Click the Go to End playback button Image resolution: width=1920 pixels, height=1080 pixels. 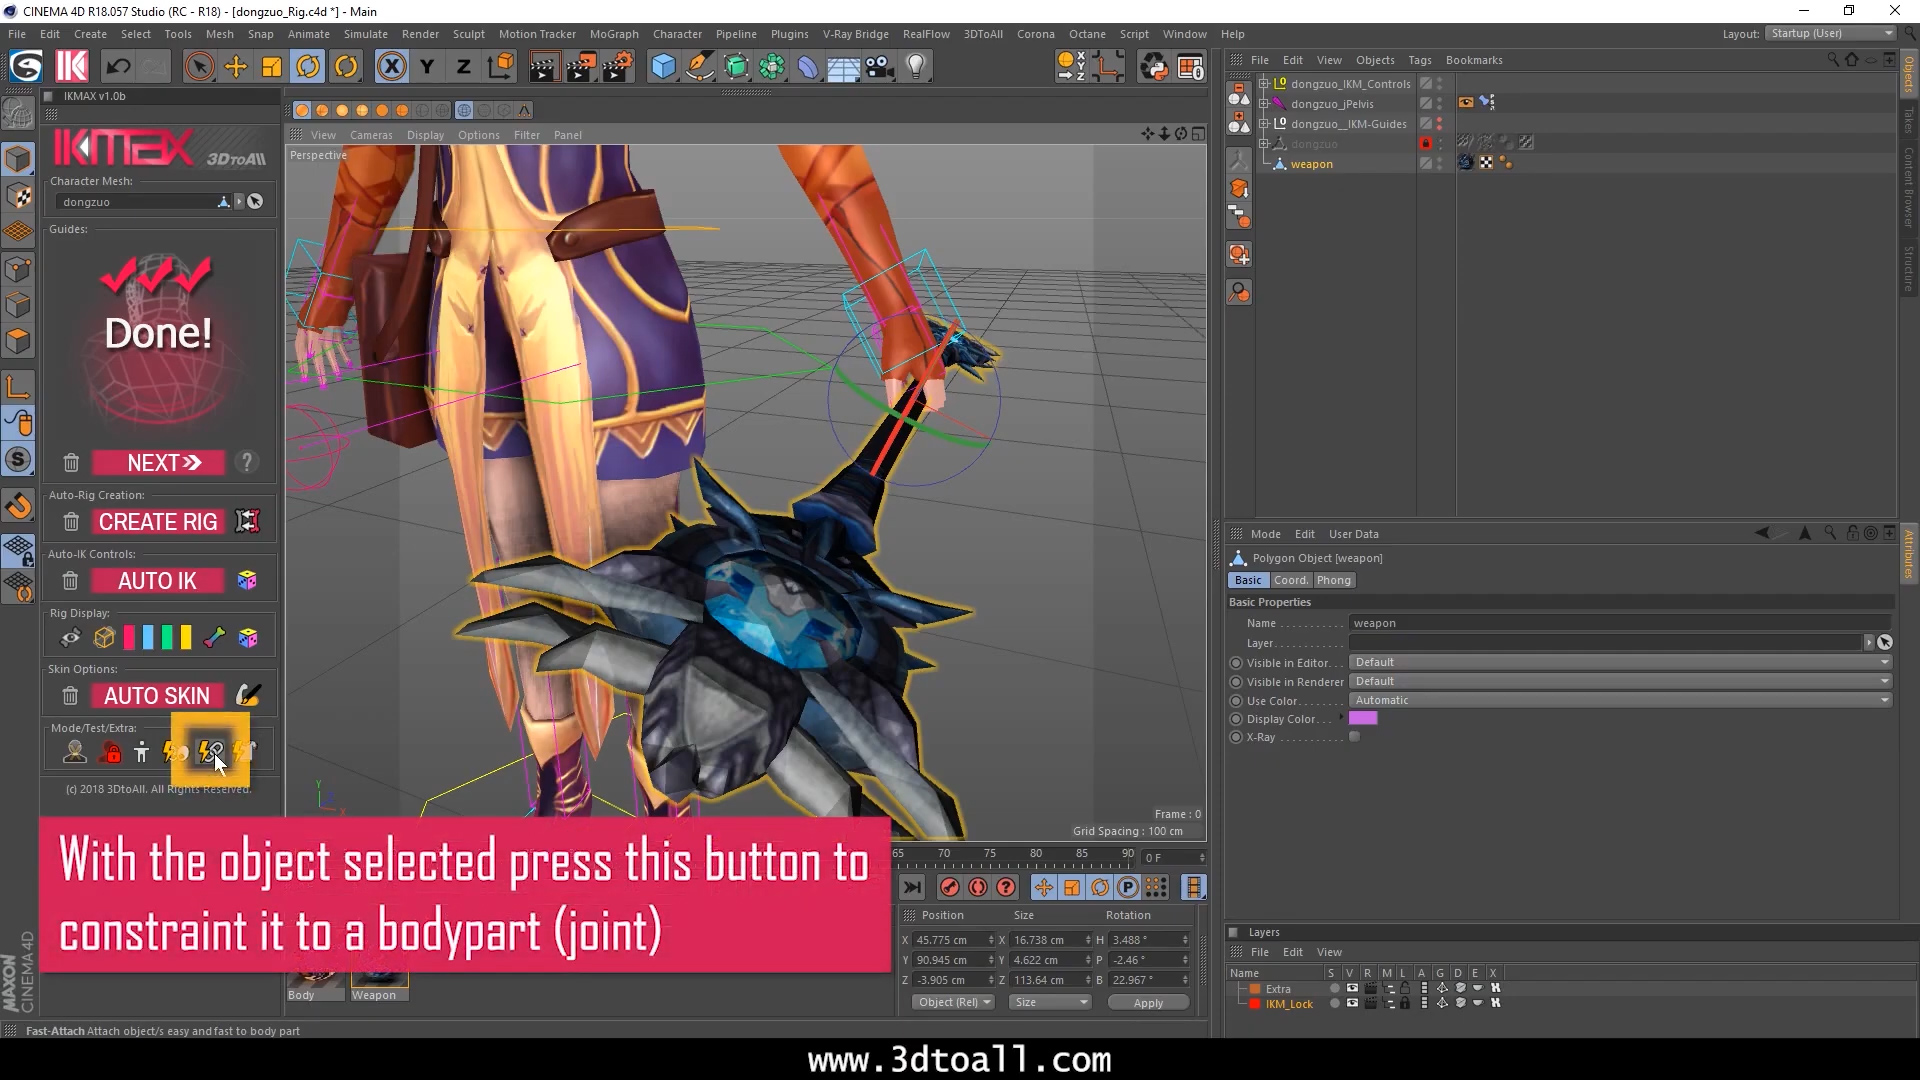[912, 887]
